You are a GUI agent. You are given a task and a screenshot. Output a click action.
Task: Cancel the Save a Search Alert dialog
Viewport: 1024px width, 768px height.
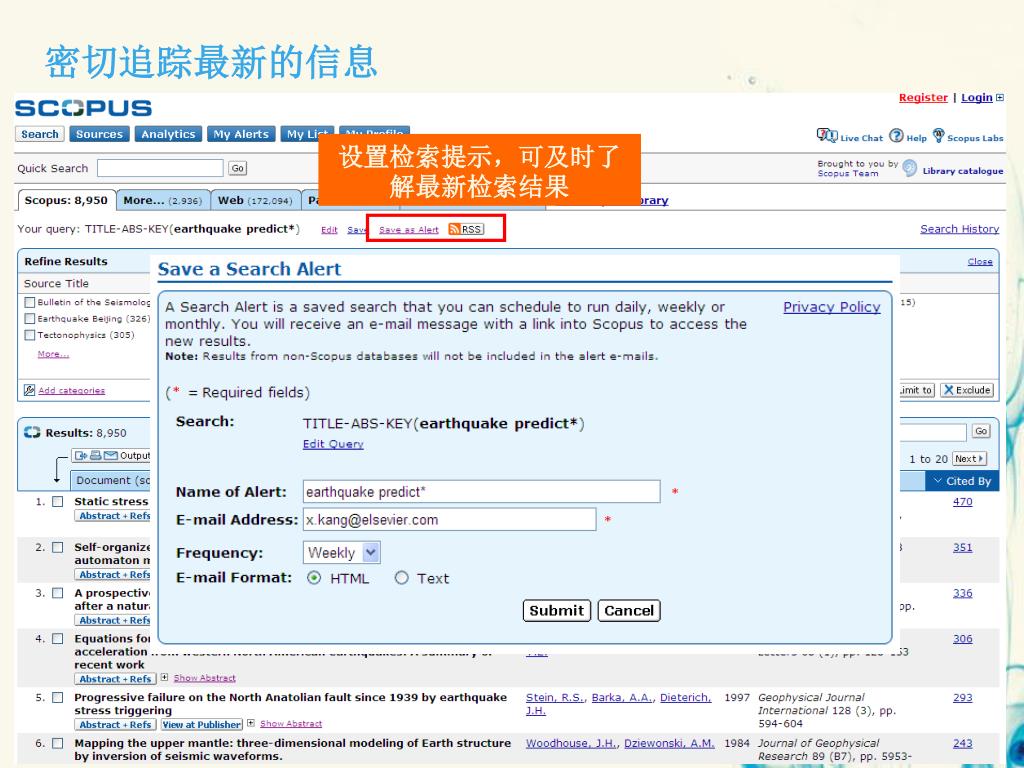(x=629, y=611)
